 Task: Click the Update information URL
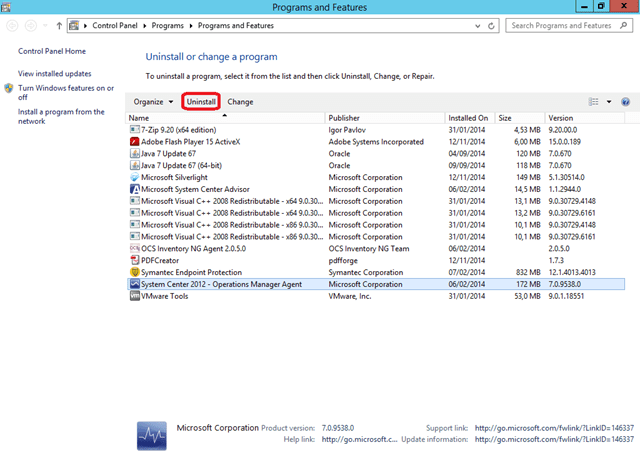coord(554,439)
